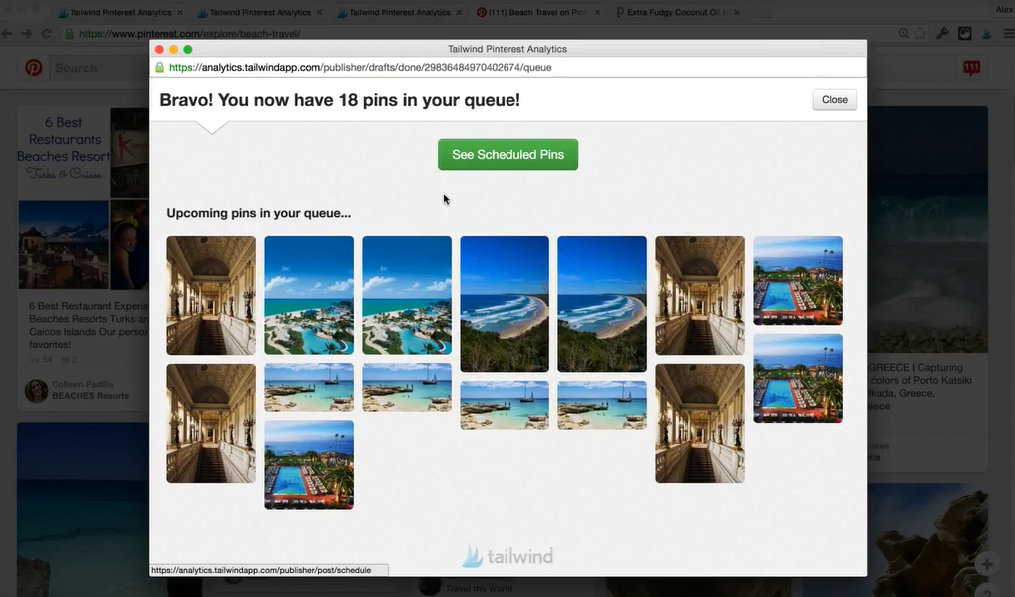Select the Tailwind popup URL field
This screenshot has width=1015, height=597.
508,67
